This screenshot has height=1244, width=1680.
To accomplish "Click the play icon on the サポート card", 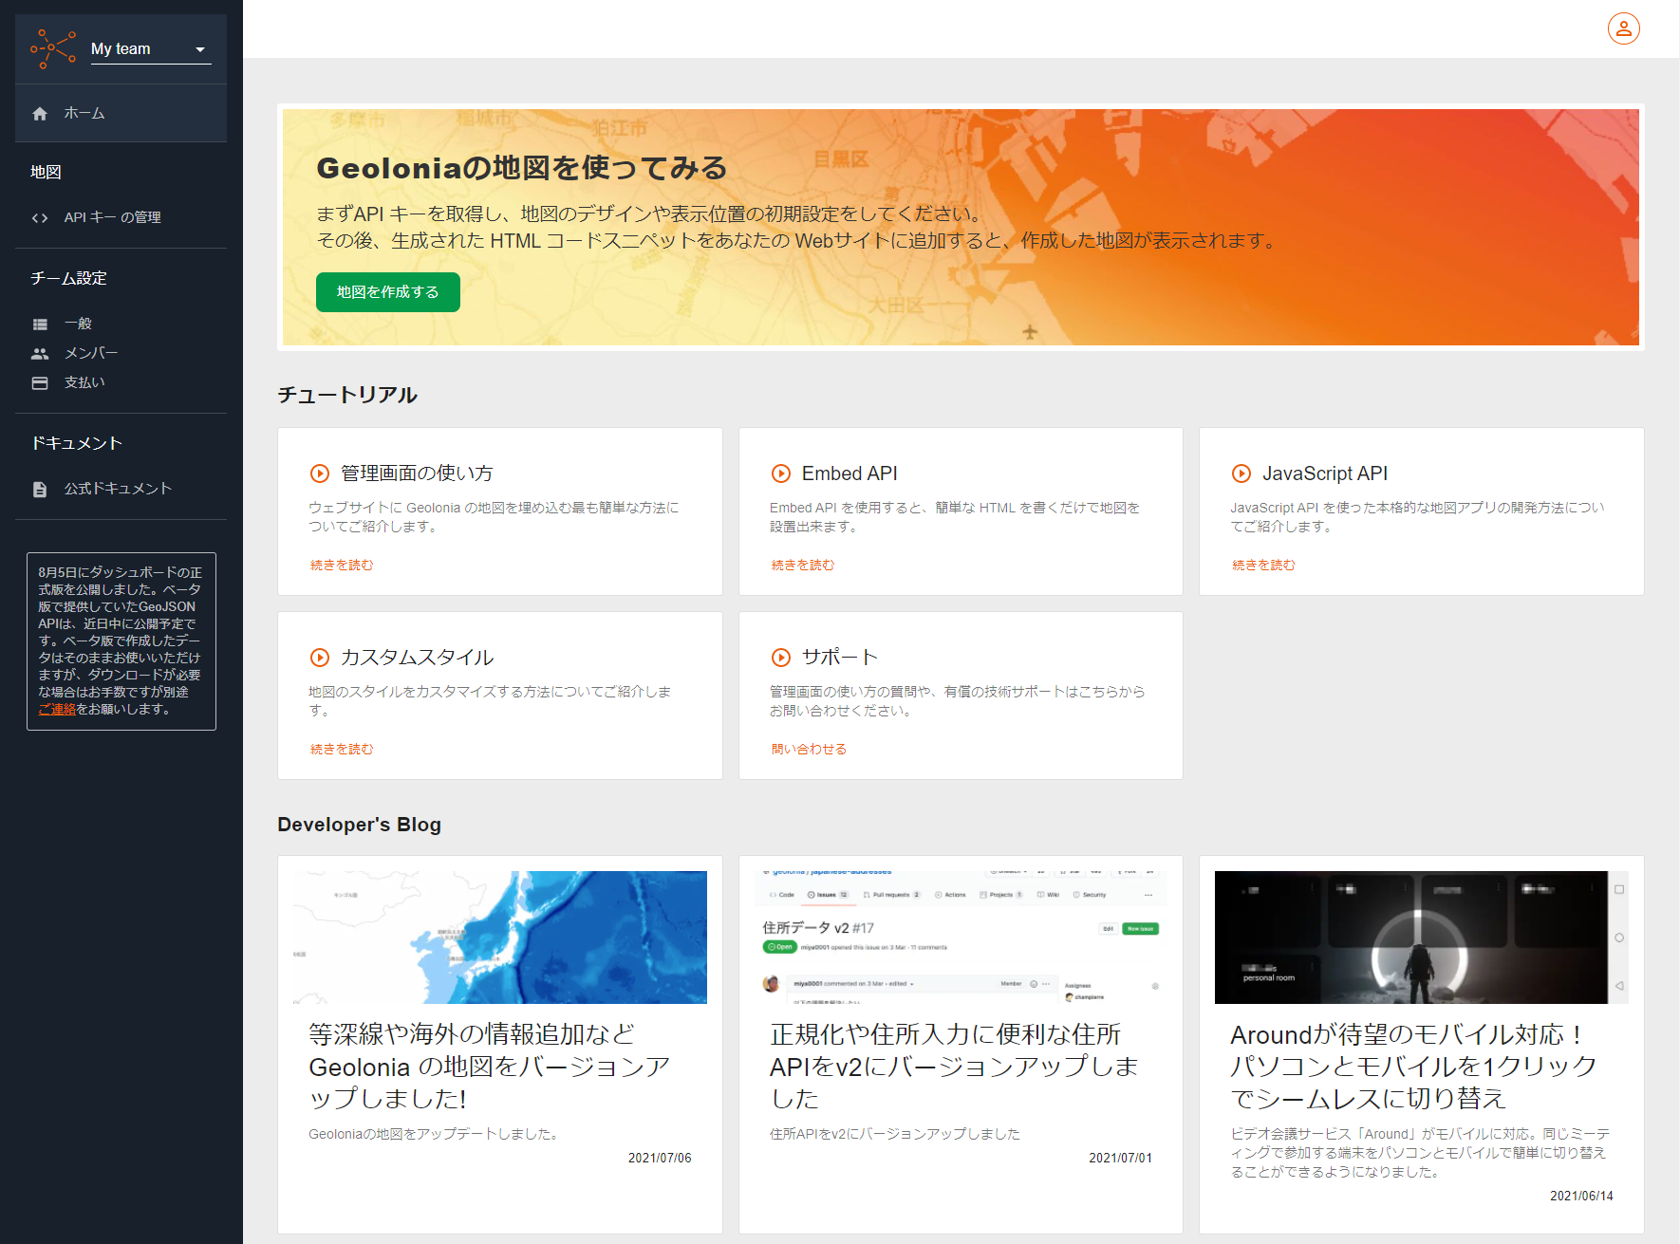I will pos(781,657).
